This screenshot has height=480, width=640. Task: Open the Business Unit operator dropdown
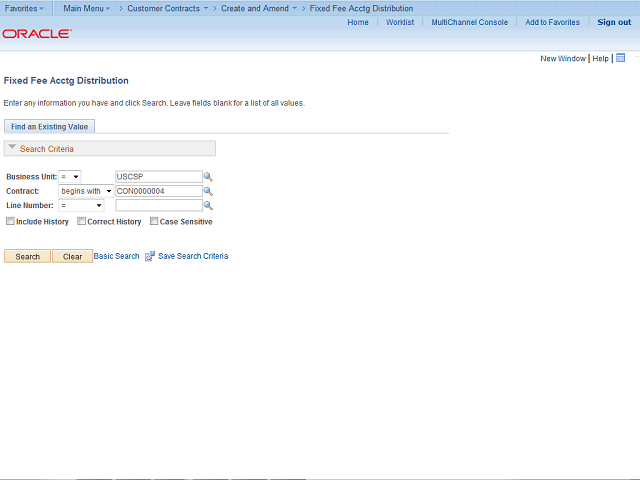70,177
